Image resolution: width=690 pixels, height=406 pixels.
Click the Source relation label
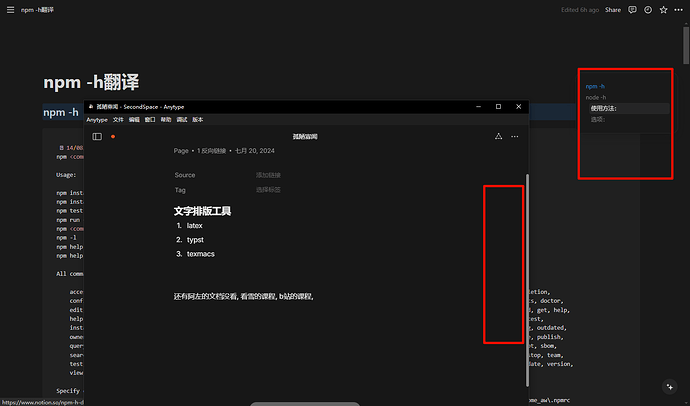pyautogui.click(x=184, y=175)
